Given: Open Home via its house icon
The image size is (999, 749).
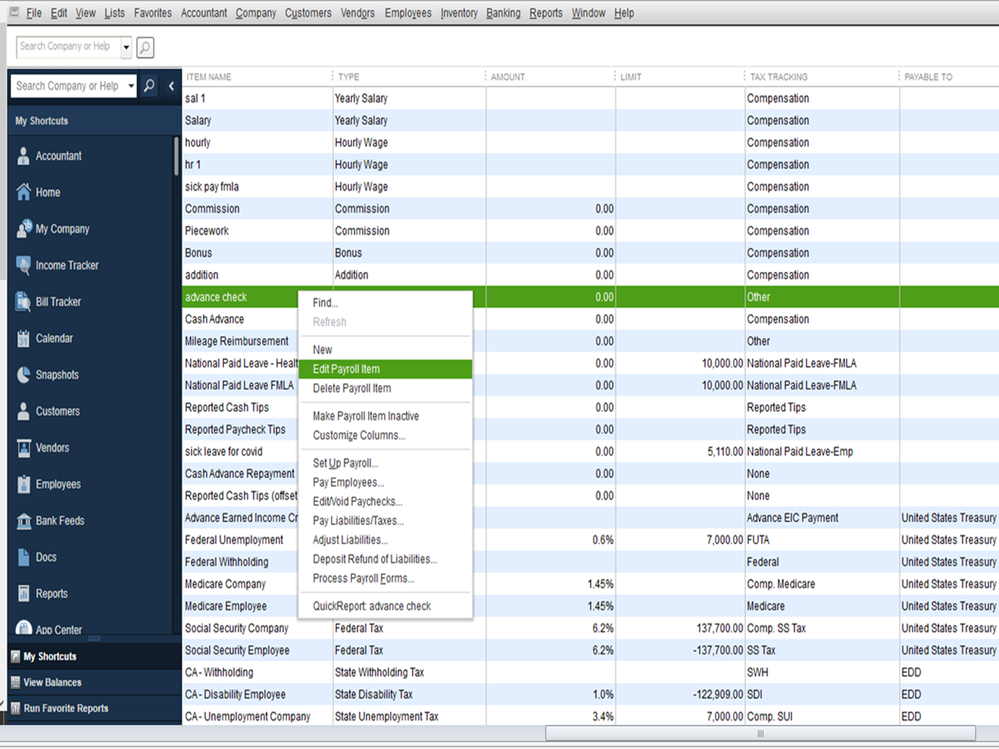Looking at the screenshot, I should (24, 193).
